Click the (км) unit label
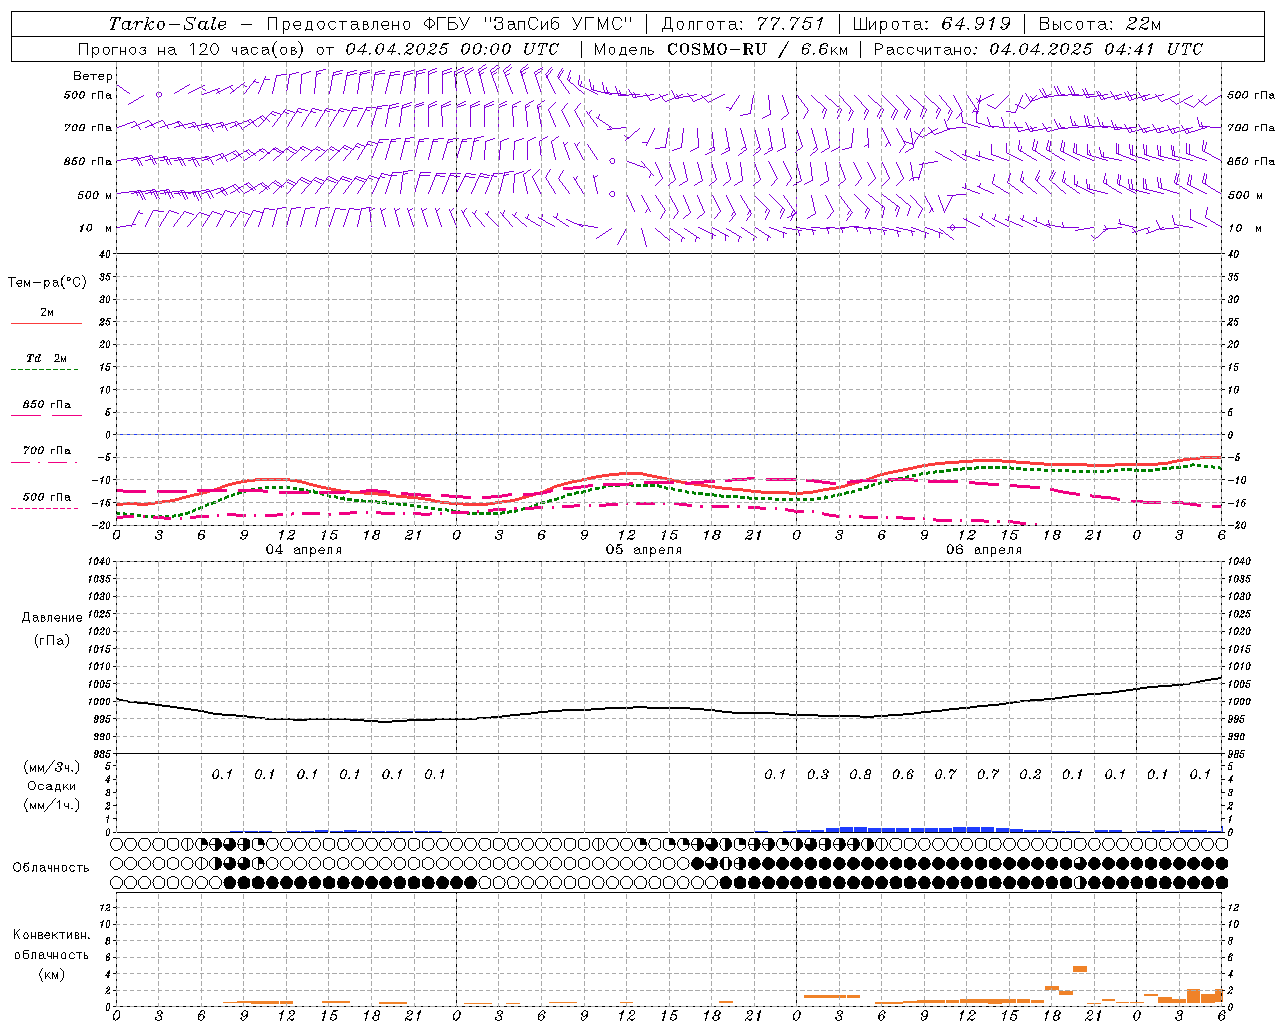The image size is (1280, 1024). click(51, 974)
